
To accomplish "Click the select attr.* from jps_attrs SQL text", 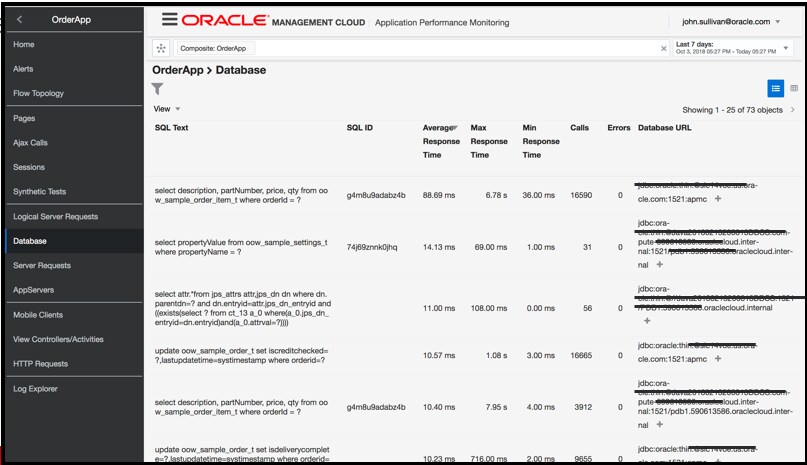I will (242, 308).
